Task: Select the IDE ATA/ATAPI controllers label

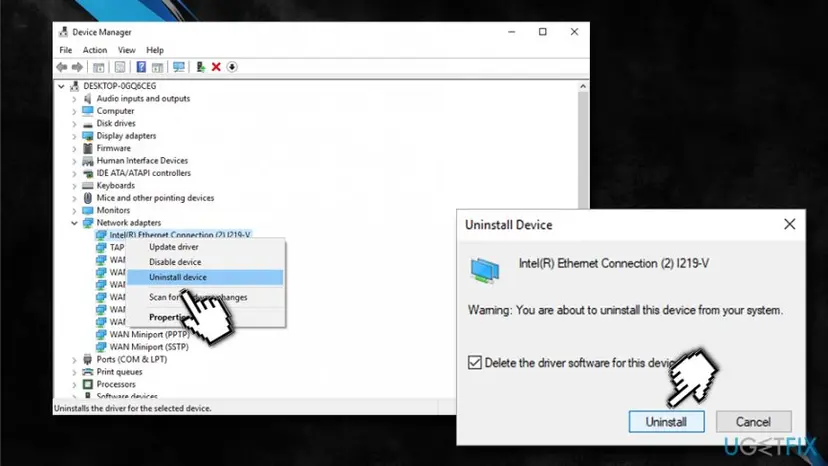Action: coord(144,173)
